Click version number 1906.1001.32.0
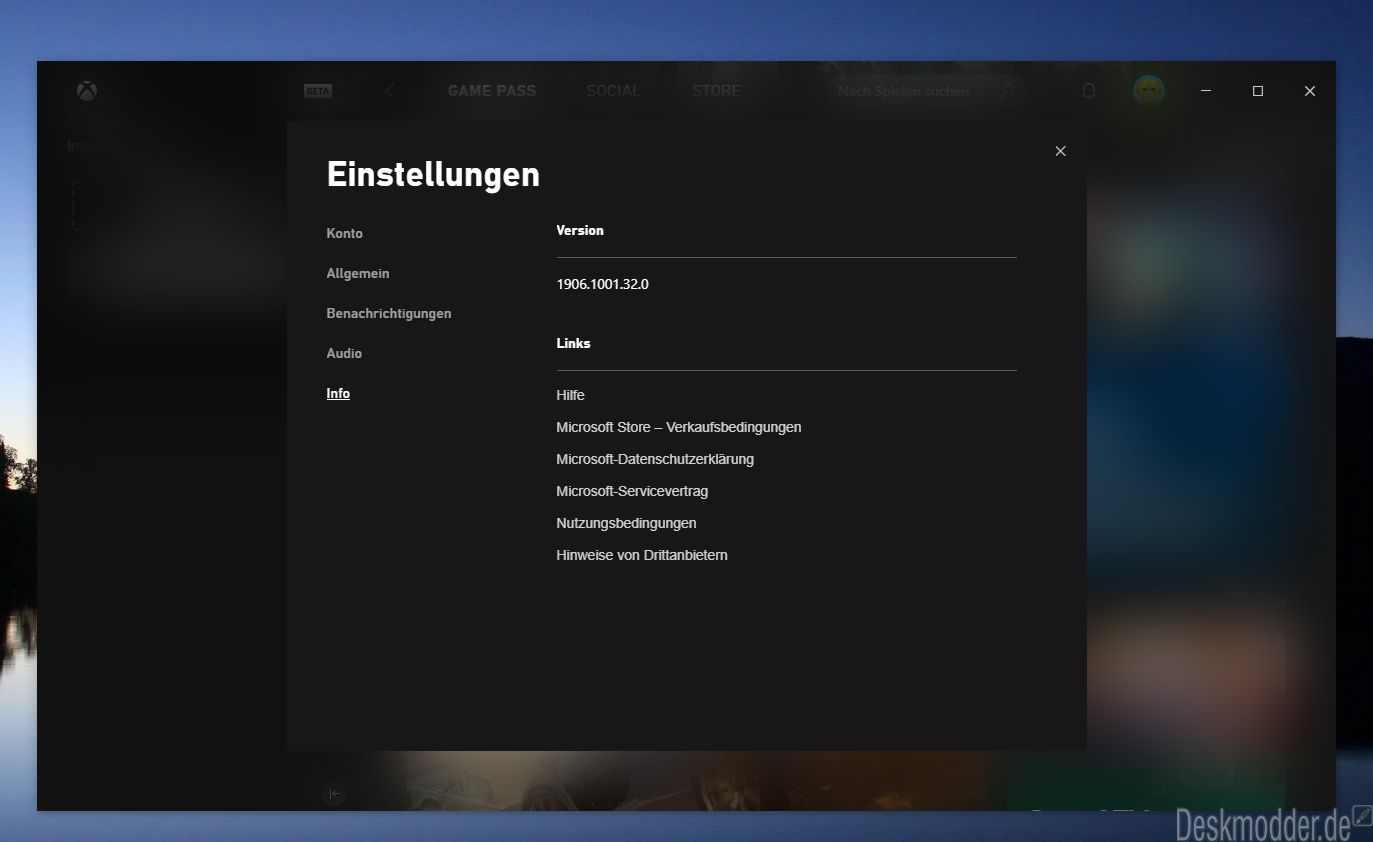 [603, 284]
